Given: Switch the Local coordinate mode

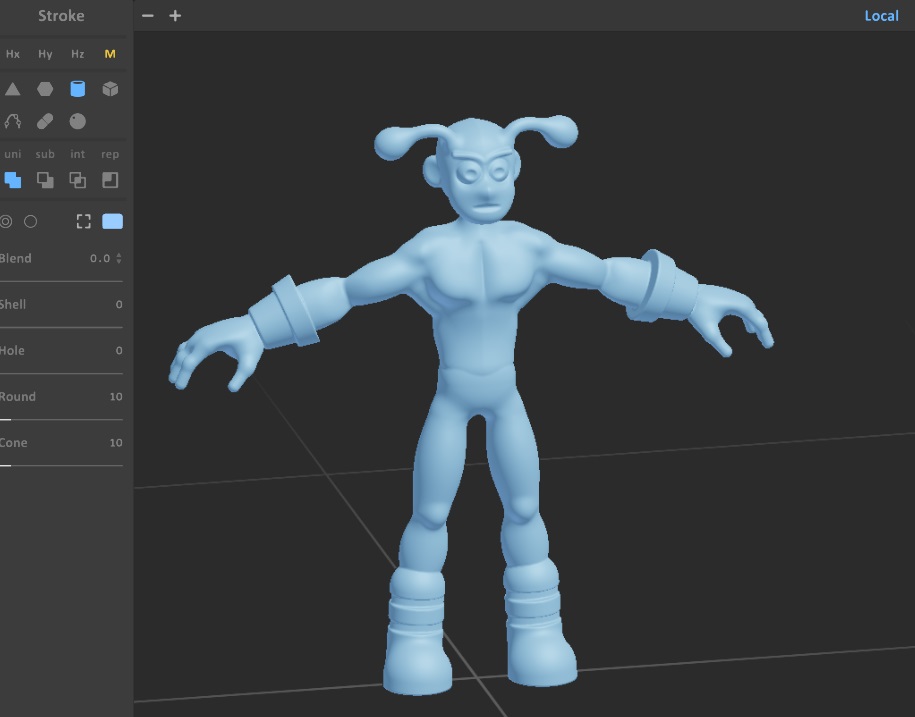Looking at the screenshot, I should pyautogui.click(x=881, y=16).
